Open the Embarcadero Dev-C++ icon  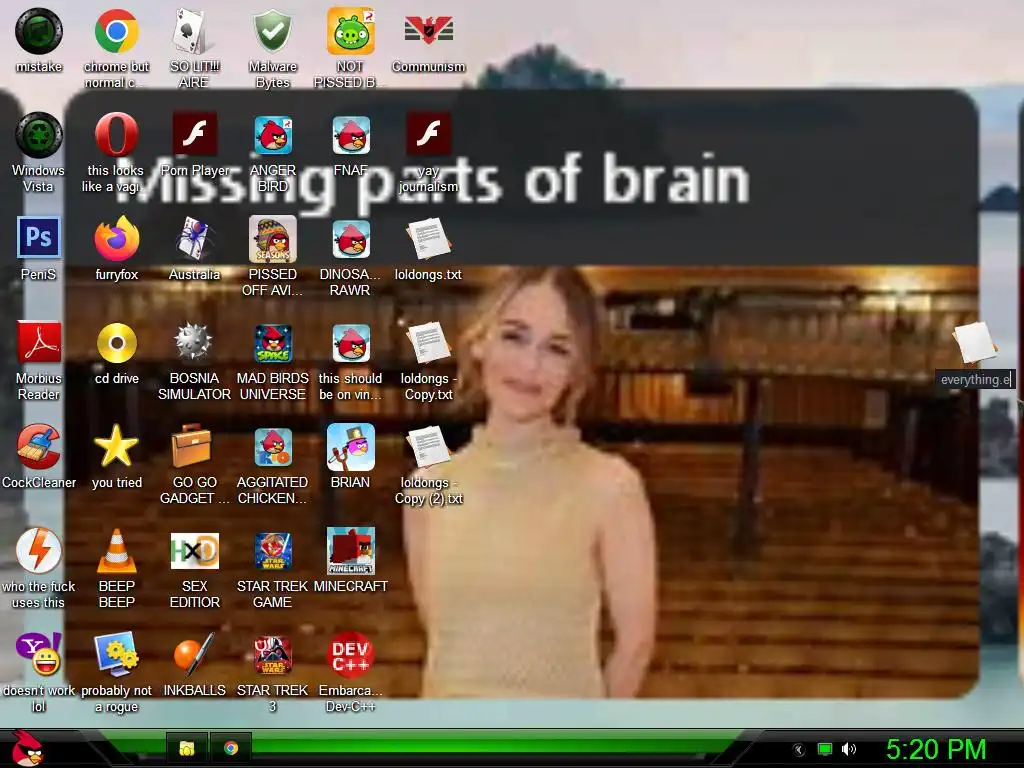[x=351, y=655]
